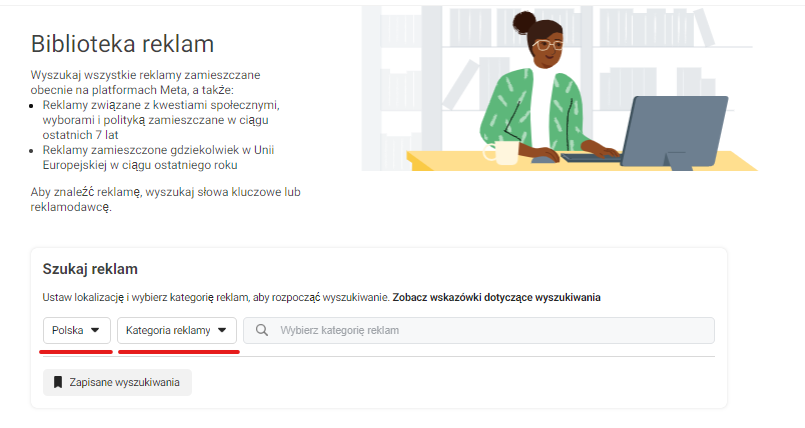Click the Wybierz kategorię reklam search field

click(478, 330)
